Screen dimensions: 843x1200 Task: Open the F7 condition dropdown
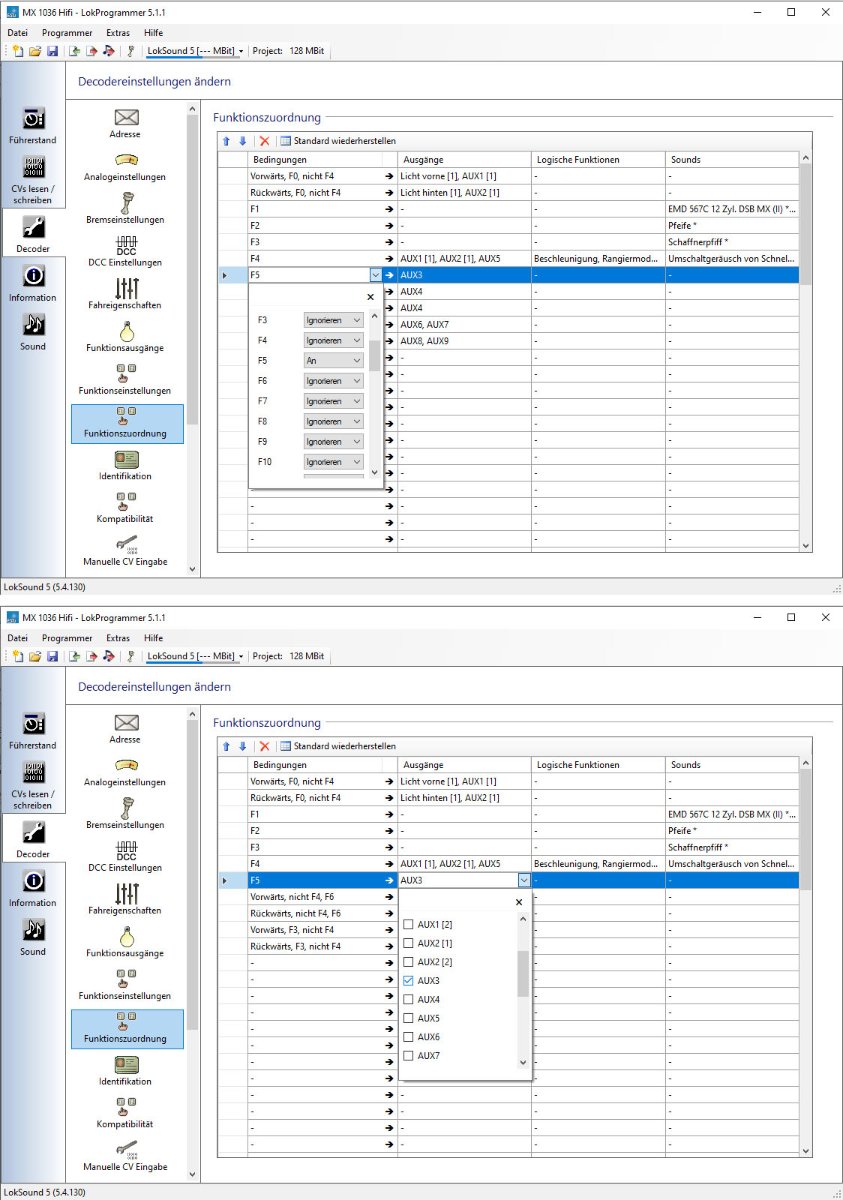pos(334,401)
